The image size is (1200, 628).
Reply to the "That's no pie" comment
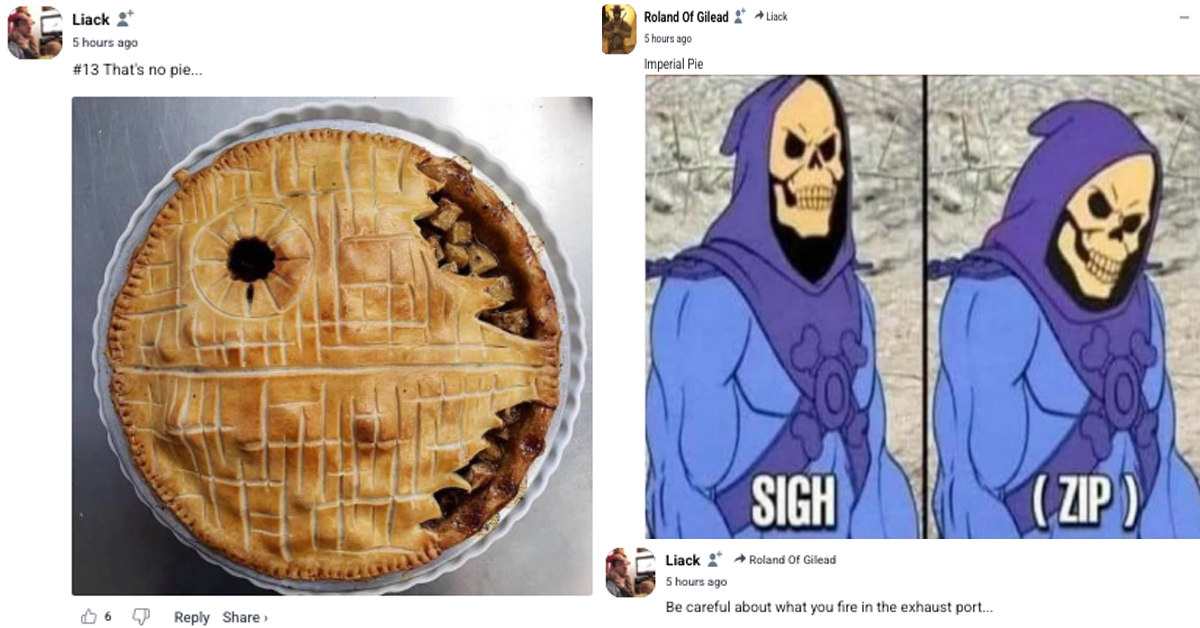(192, 617)
